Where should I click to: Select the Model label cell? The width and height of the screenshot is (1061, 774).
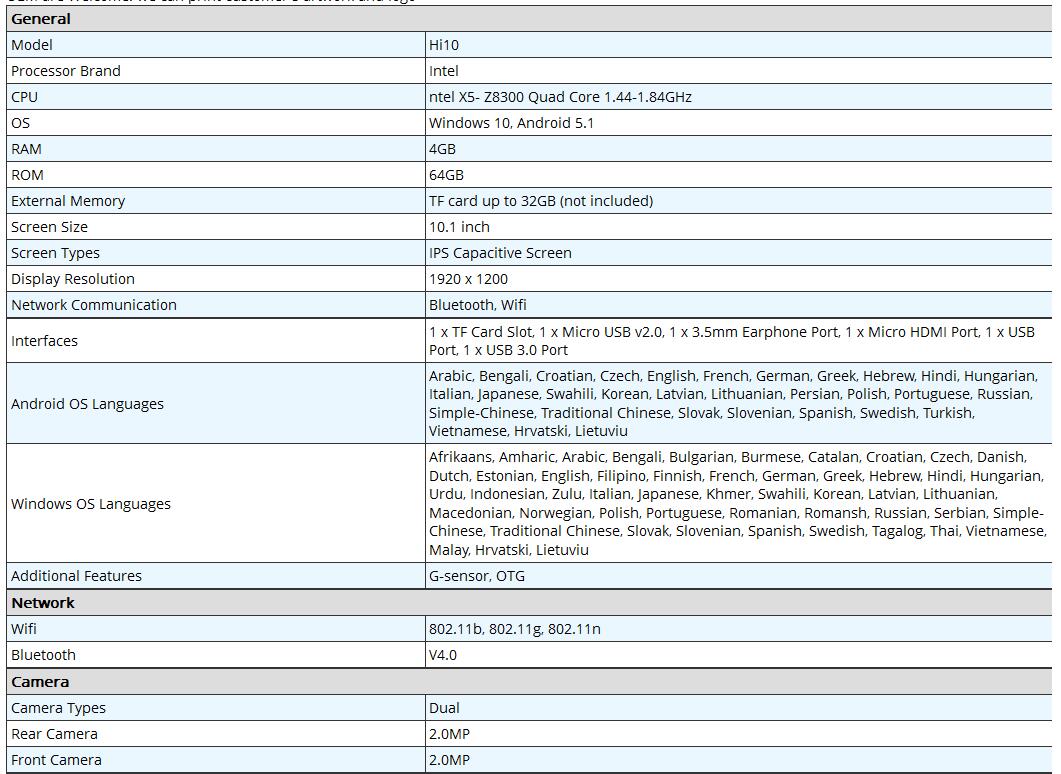pyautogui.click(x=32, y=45)
